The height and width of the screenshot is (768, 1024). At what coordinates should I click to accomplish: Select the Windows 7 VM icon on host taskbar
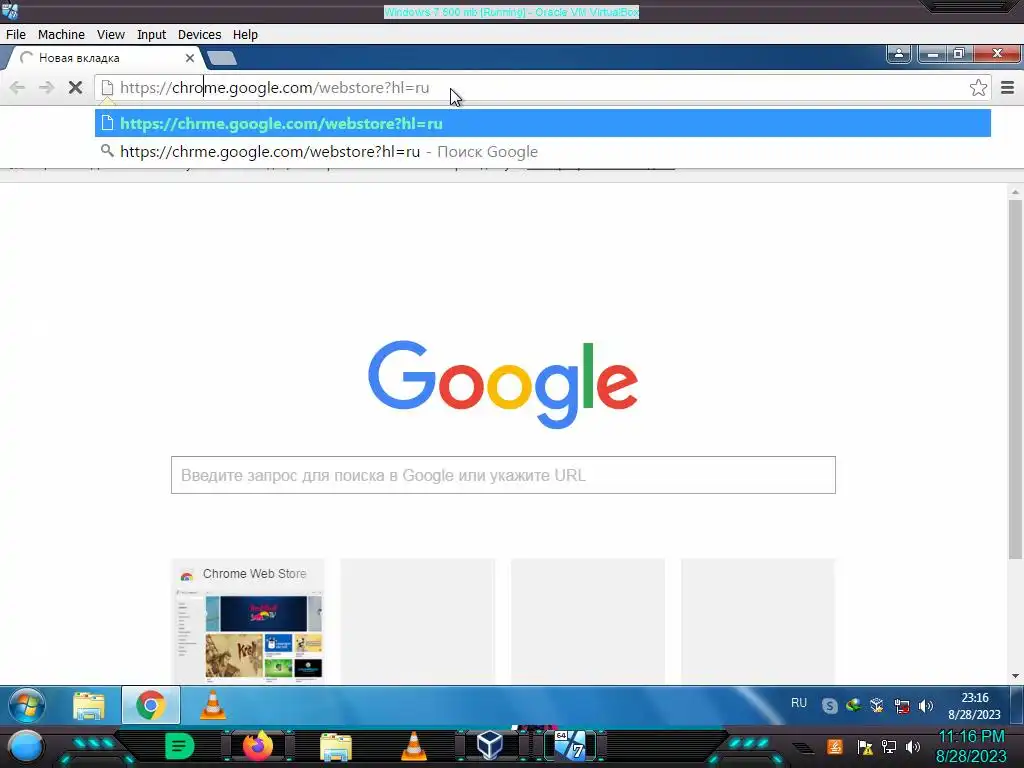[570, 746]
